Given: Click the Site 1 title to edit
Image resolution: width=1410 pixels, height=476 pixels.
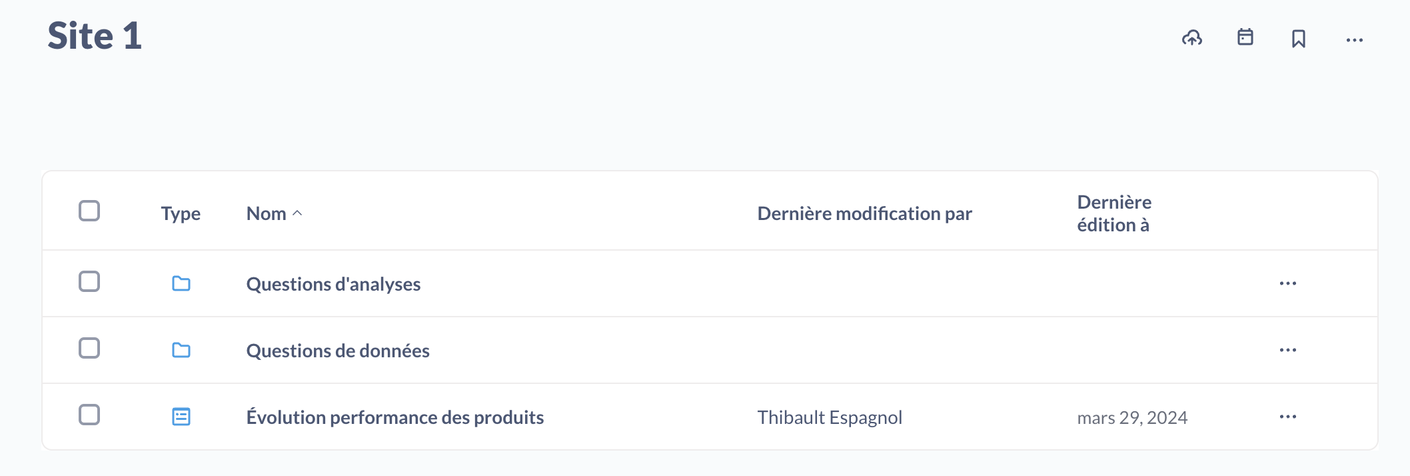Looking at the screenshot, I should coord(95,36).
